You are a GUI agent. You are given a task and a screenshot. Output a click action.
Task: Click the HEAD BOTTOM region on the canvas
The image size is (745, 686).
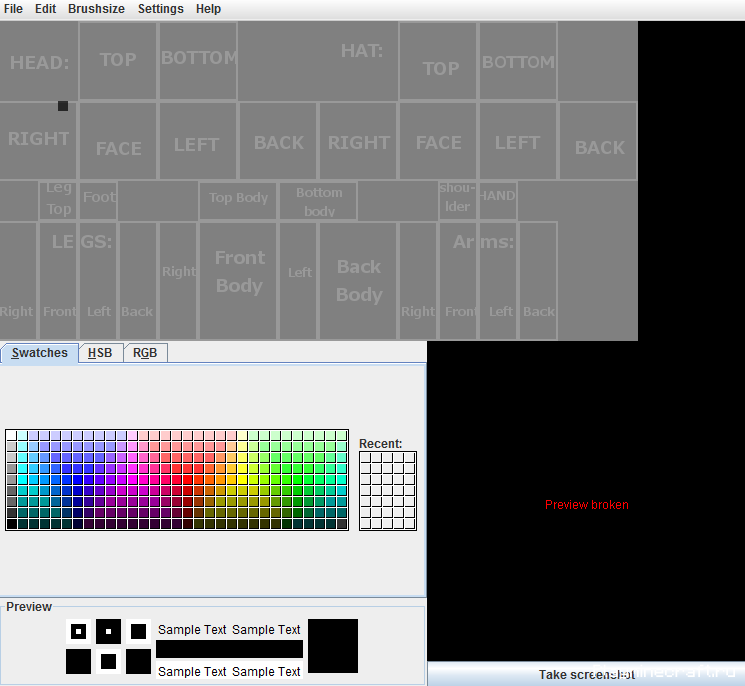pos(198,61)
